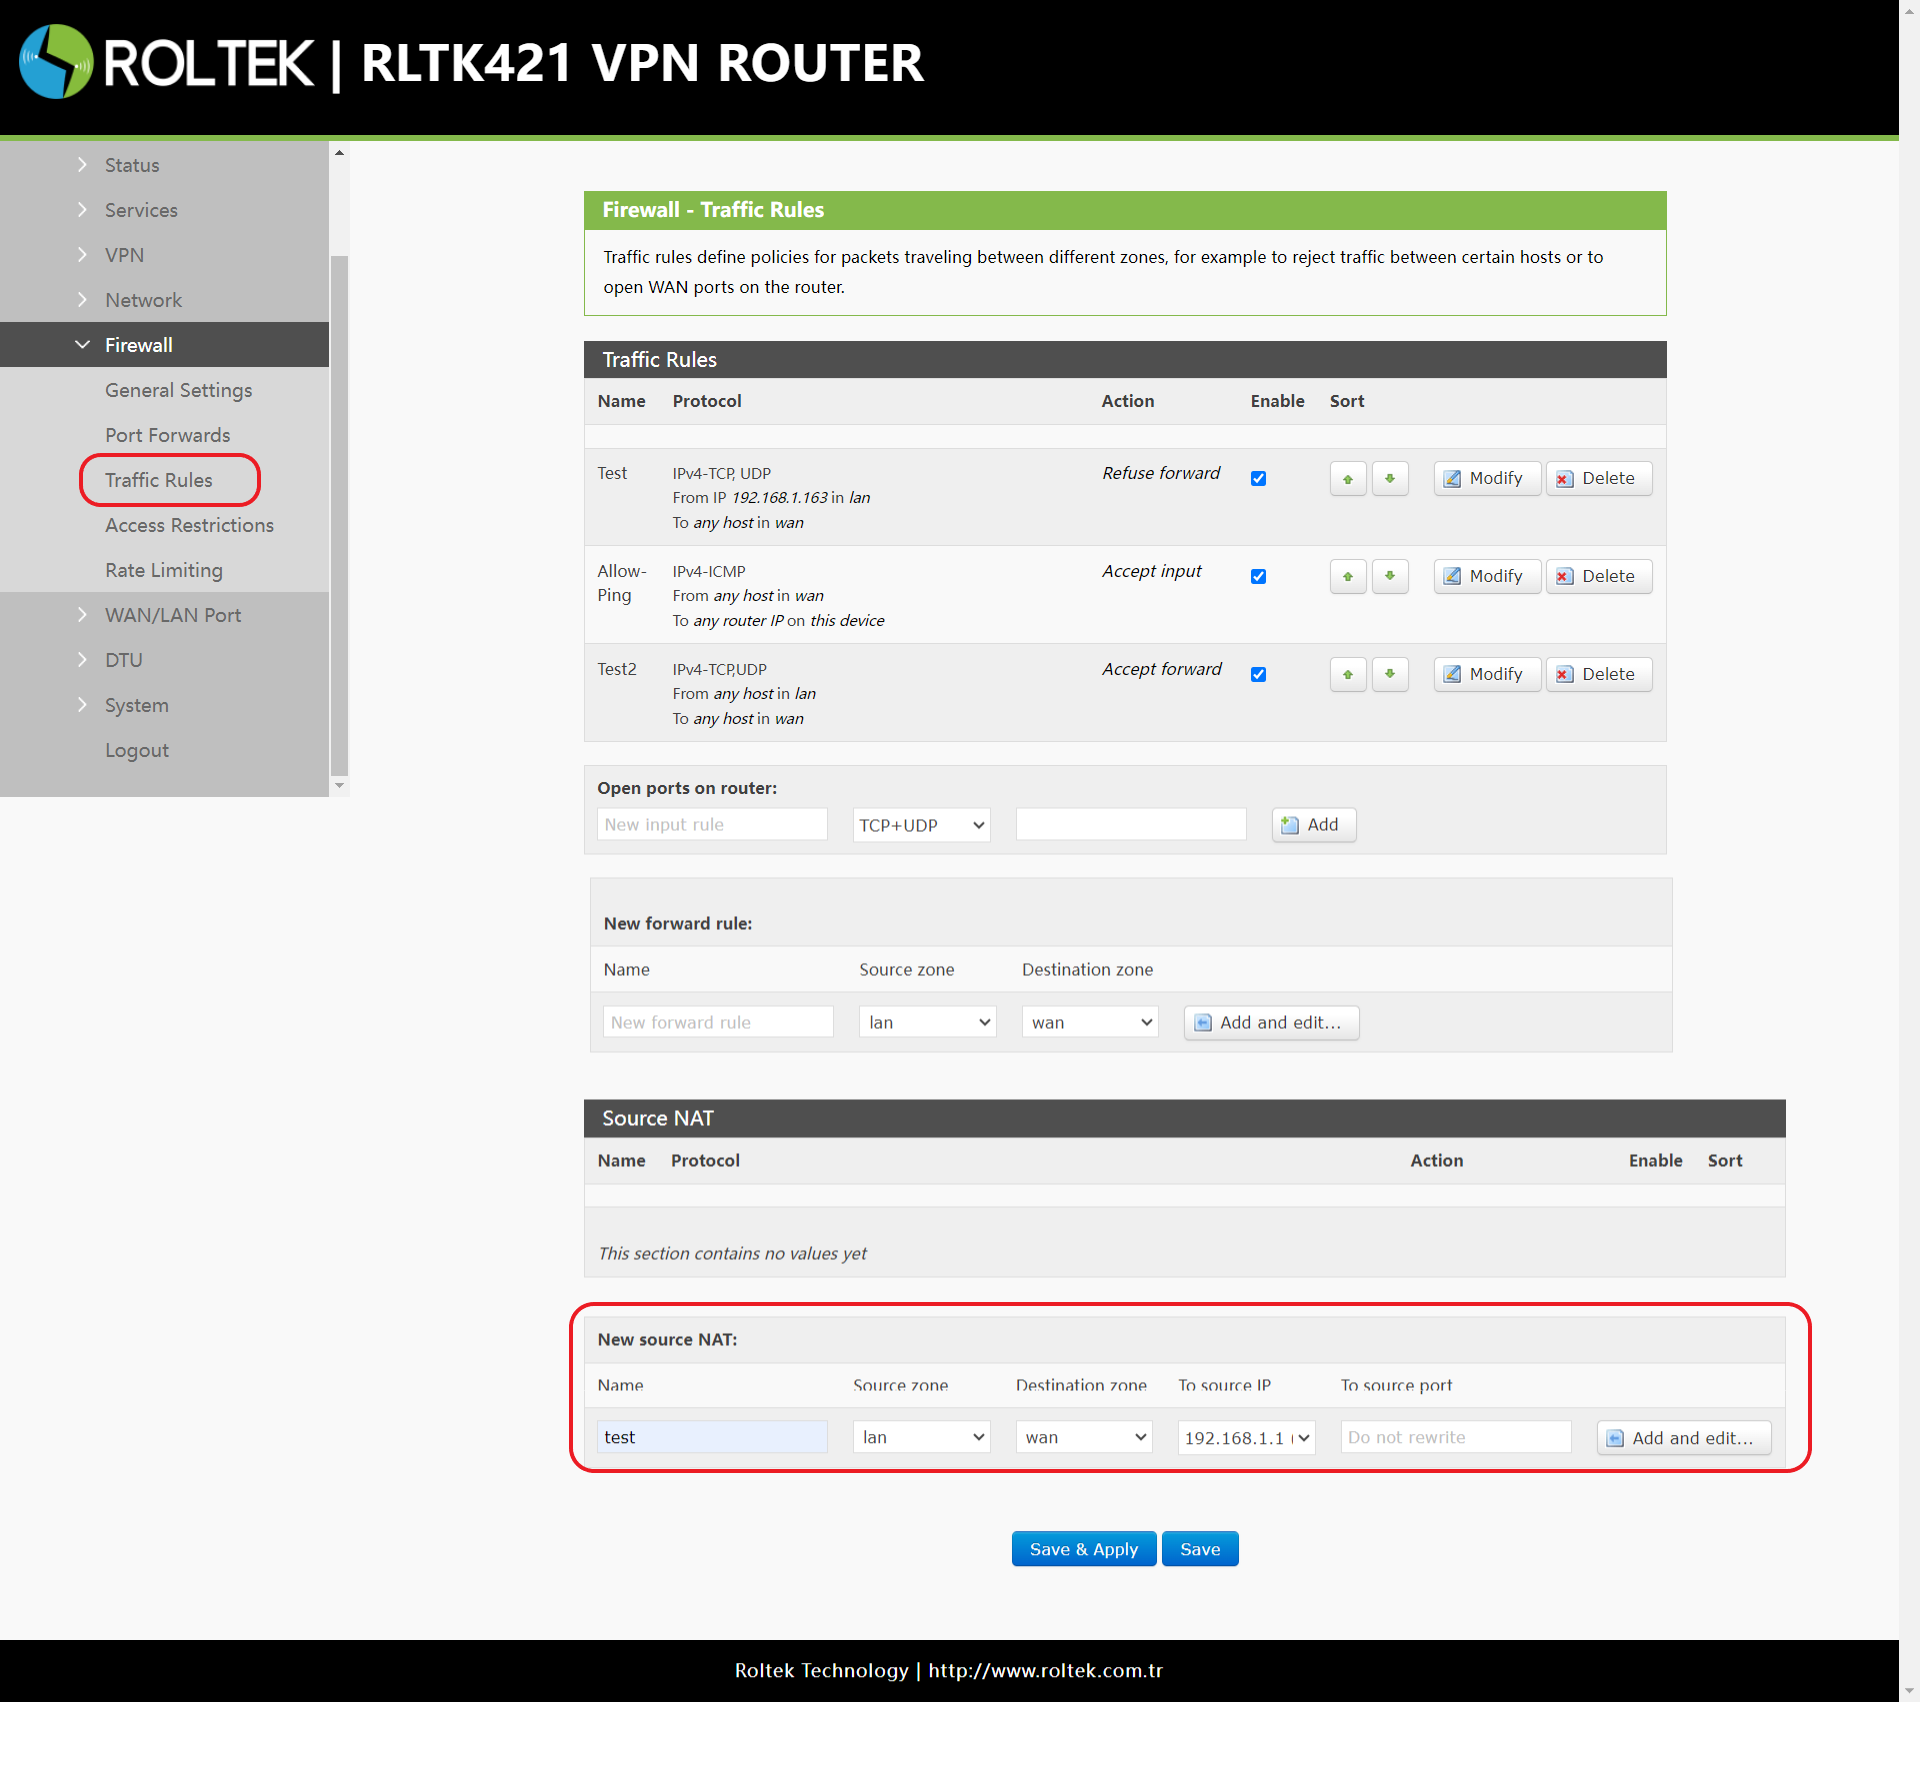Click the New input rule name field
Screen dimensions: 1920x1765
[712, 825]
